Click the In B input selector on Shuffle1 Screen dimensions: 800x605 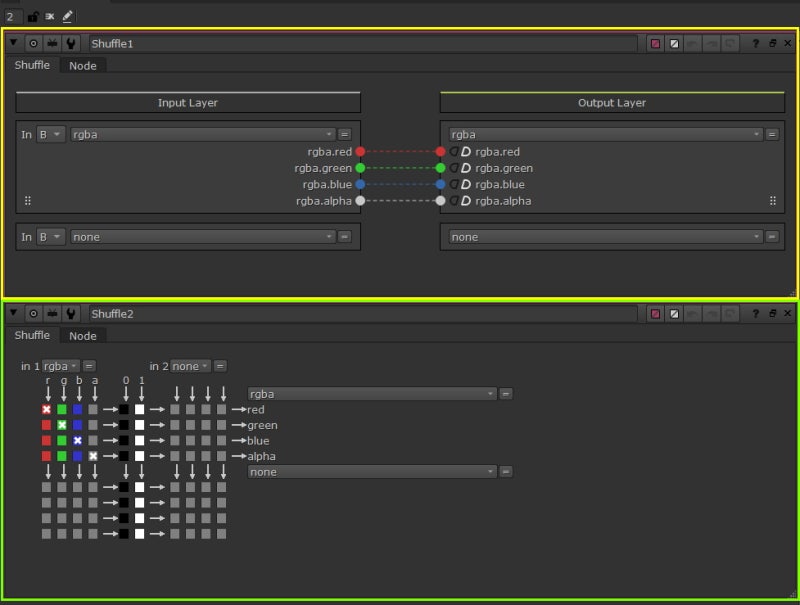click(x=48, y=134)
